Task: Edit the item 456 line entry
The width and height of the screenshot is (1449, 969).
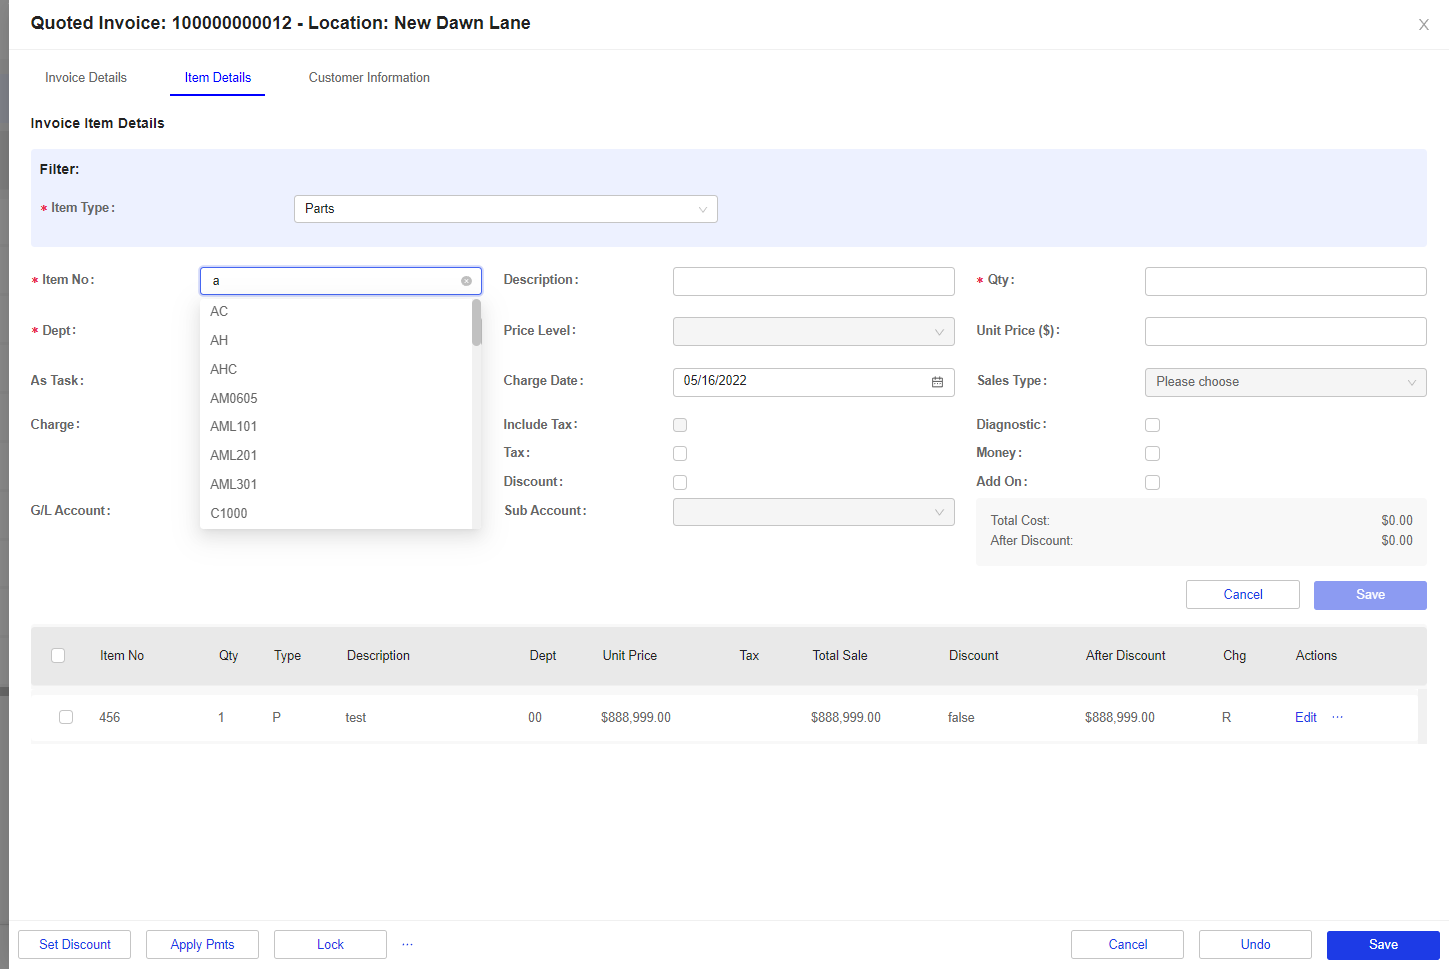Action: point(1305,717)
